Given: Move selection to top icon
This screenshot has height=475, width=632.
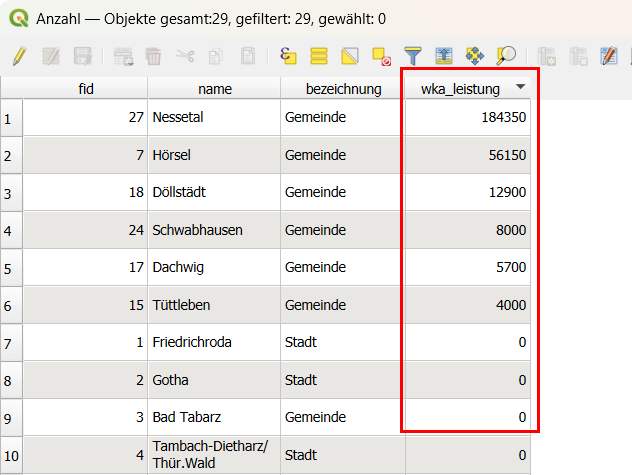Looking at the screenshot, I should (x=444, y=56).
